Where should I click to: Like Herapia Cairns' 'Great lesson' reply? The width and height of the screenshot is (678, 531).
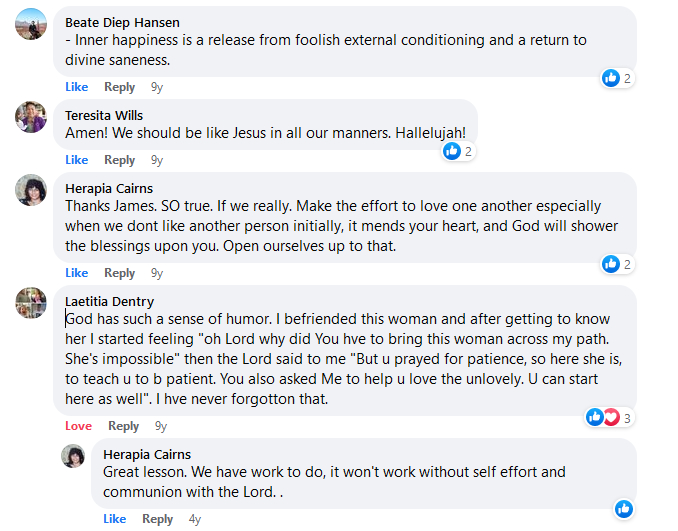(115, 519)
